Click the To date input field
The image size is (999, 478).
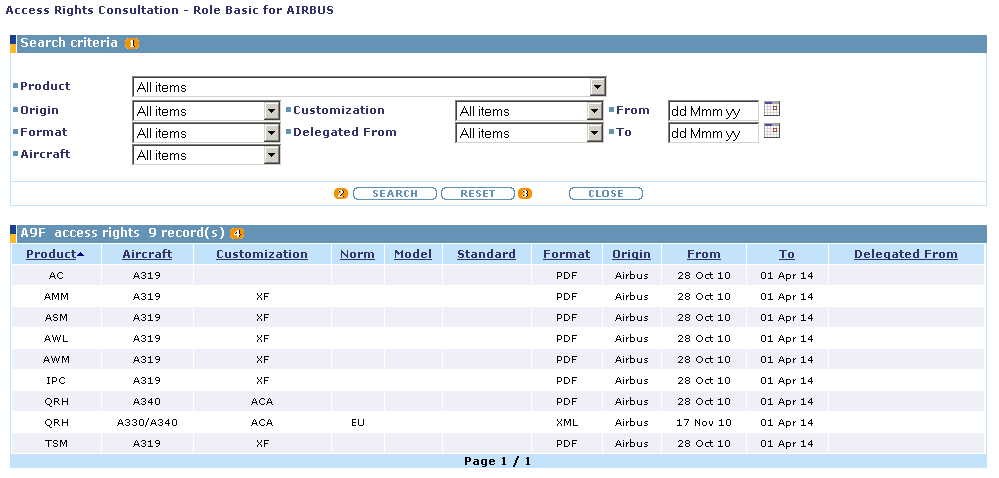click(x=714, y=133)
